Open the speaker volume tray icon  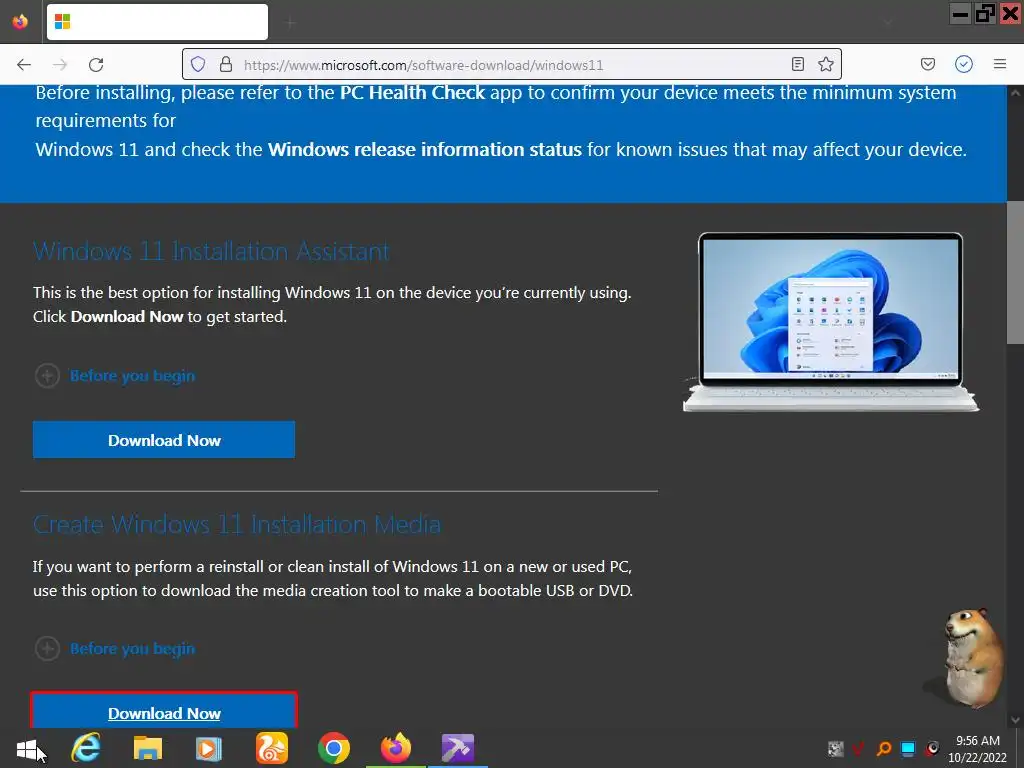pyautogui.click(x=933, y=748)
